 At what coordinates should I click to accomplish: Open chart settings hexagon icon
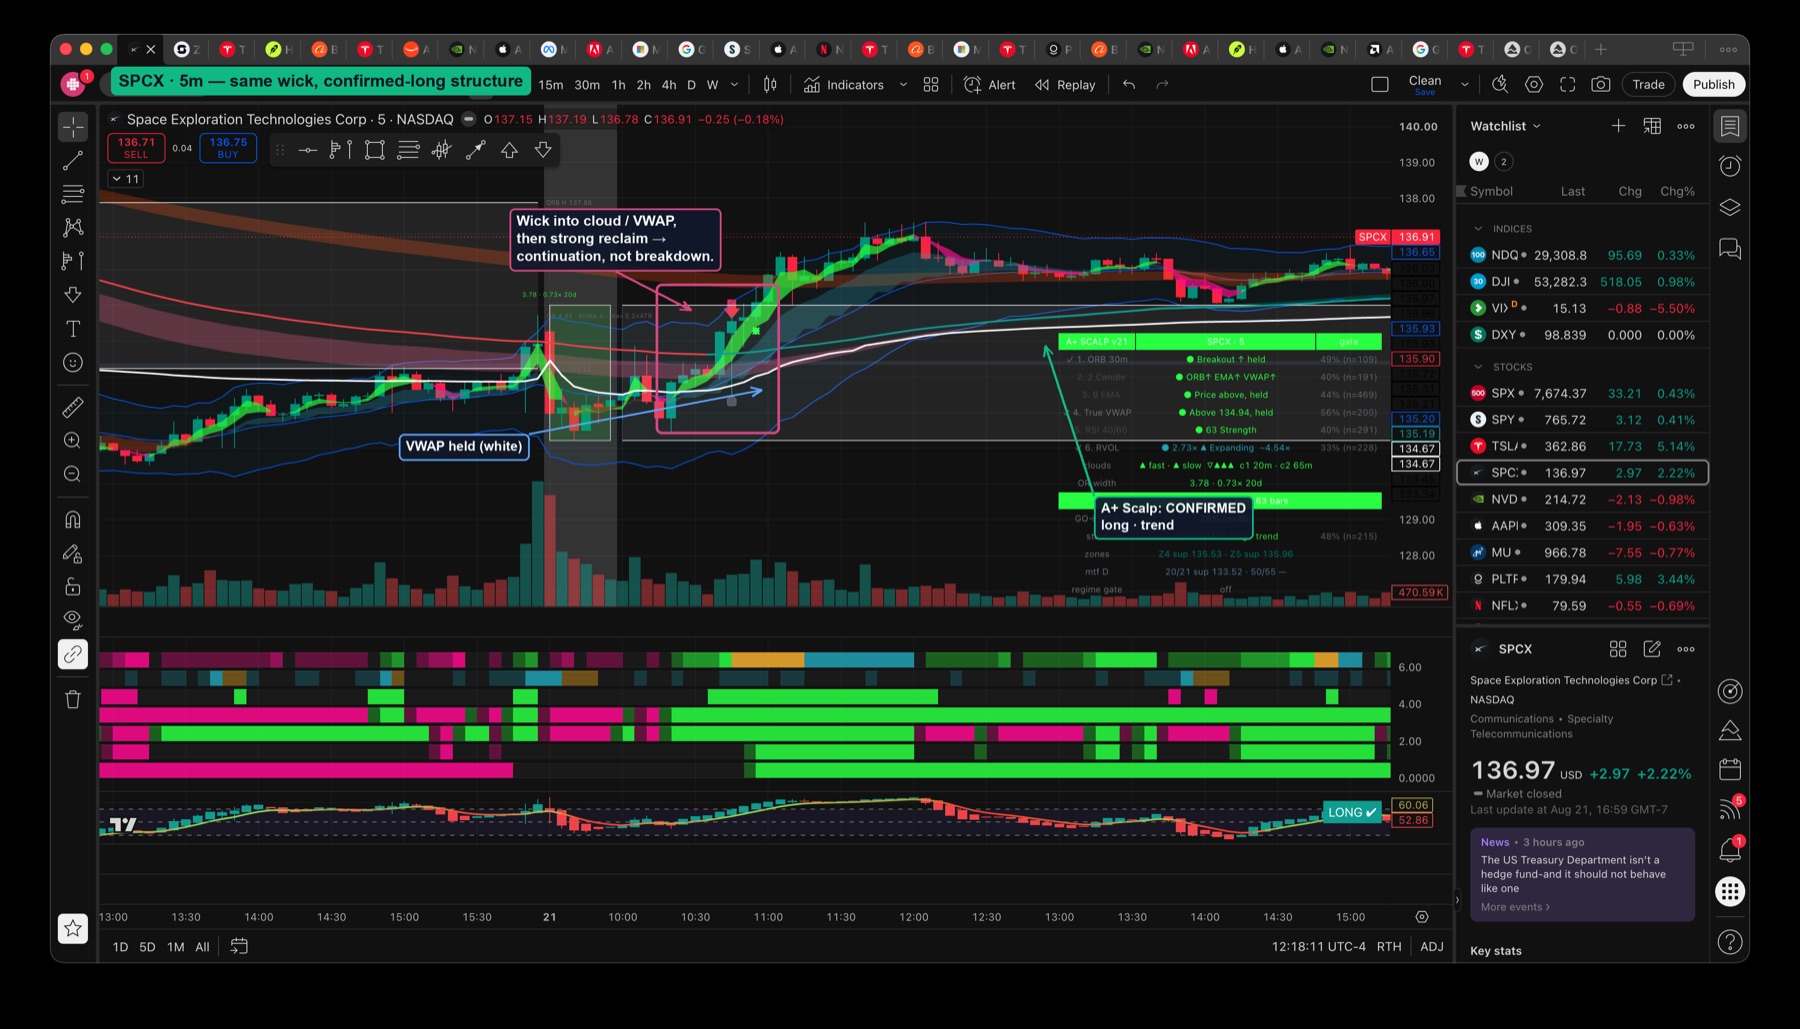point(1534,85)
